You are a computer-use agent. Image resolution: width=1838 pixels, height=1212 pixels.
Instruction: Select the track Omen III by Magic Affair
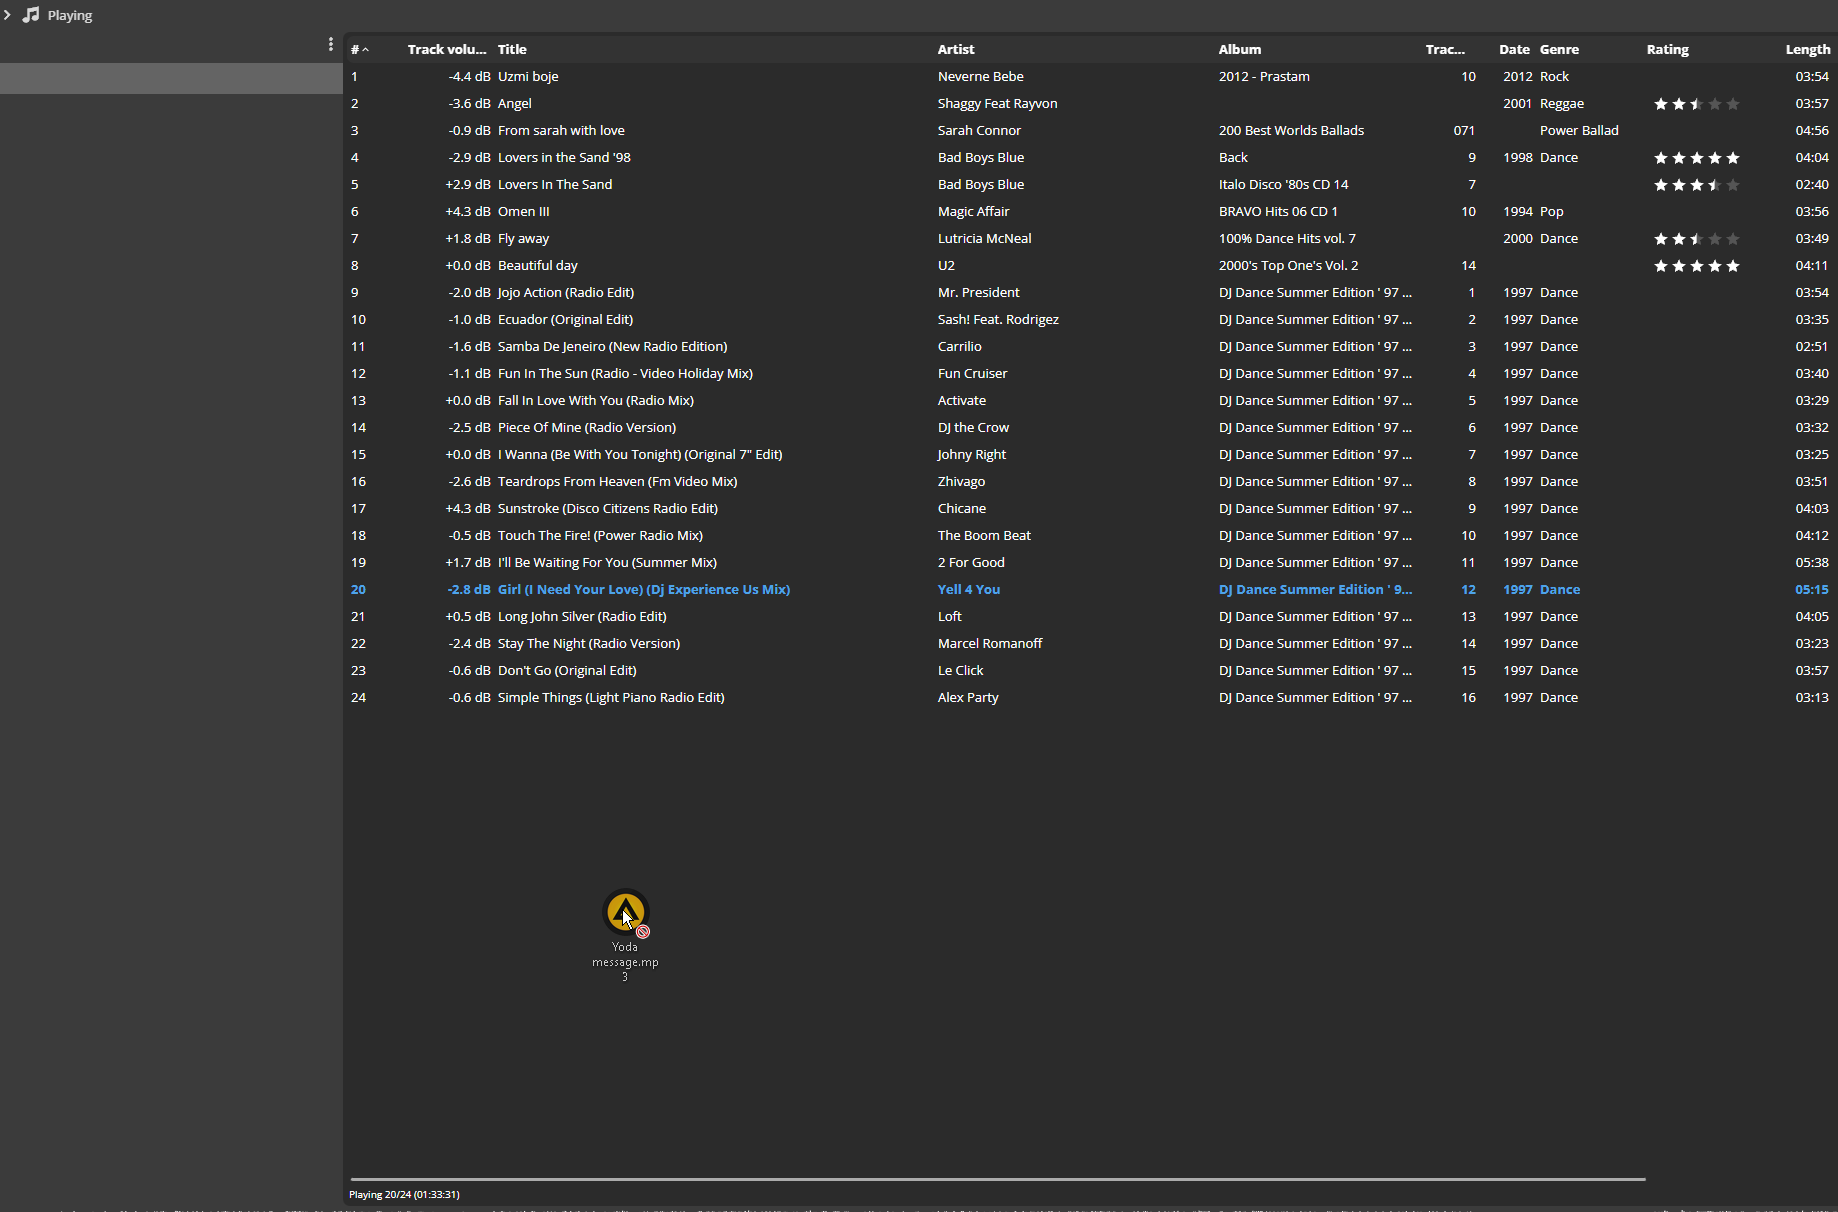click(x=523, y=212)
